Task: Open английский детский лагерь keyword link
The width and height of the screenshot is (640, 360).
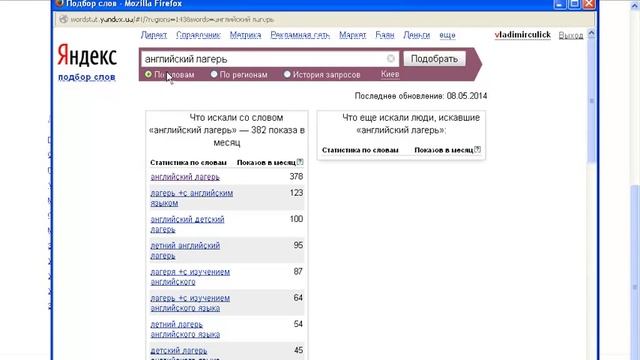Action: tap(187, 224)
